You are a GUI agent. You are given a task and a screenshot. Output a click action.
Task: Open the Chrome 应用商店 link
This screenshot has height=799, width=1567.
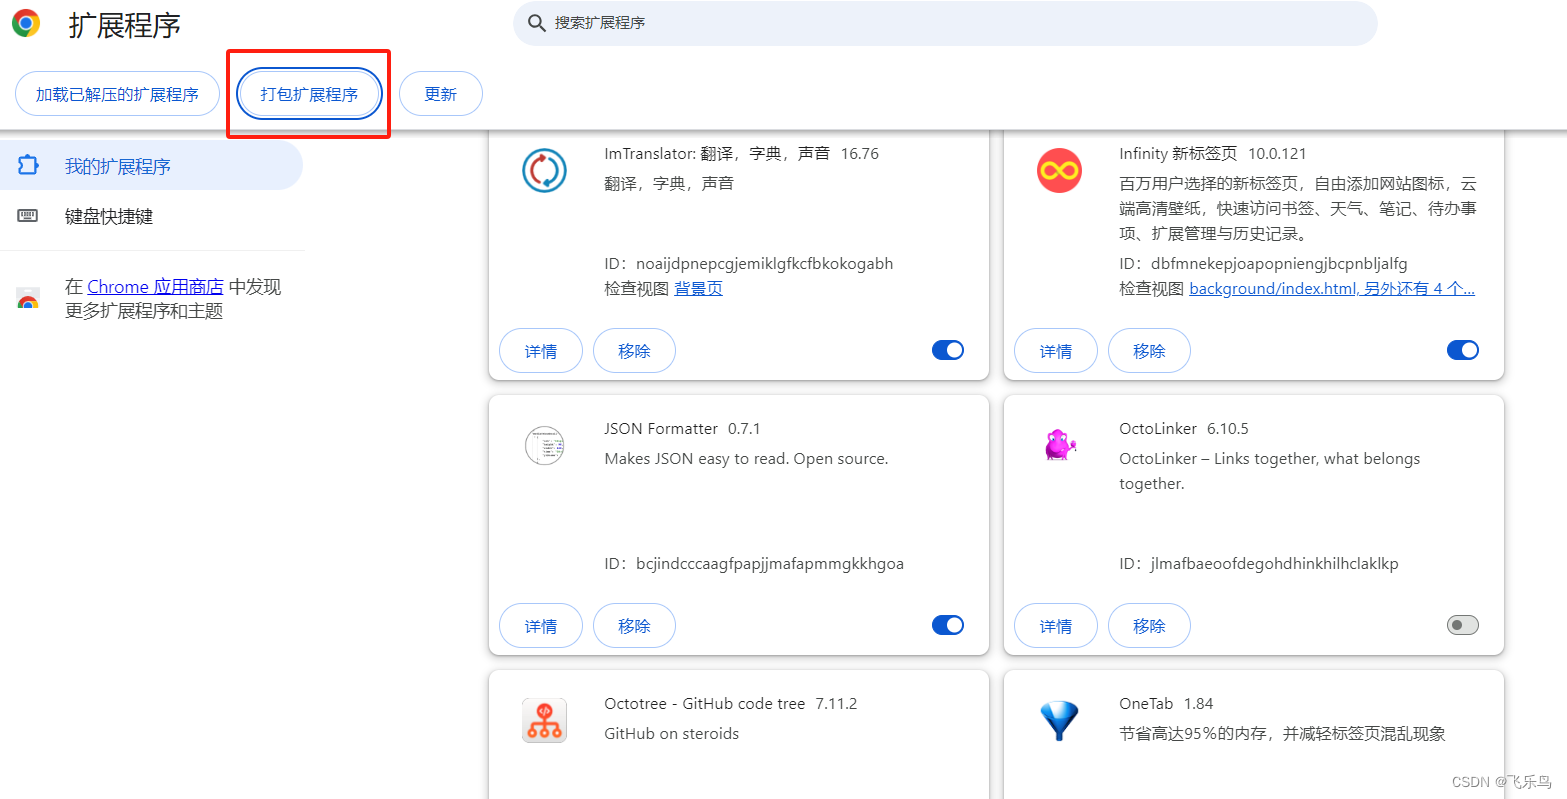155,287
